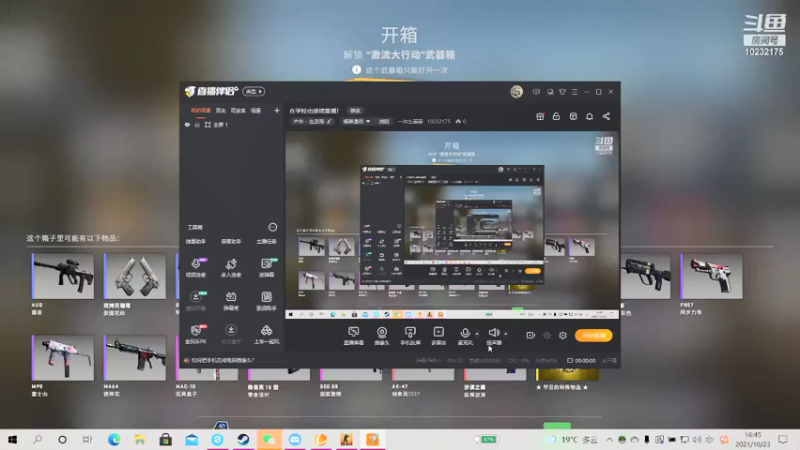This screenshot has width=800, height=450.
Task: Open Steam from taskbar
Action: click(243, 439)
